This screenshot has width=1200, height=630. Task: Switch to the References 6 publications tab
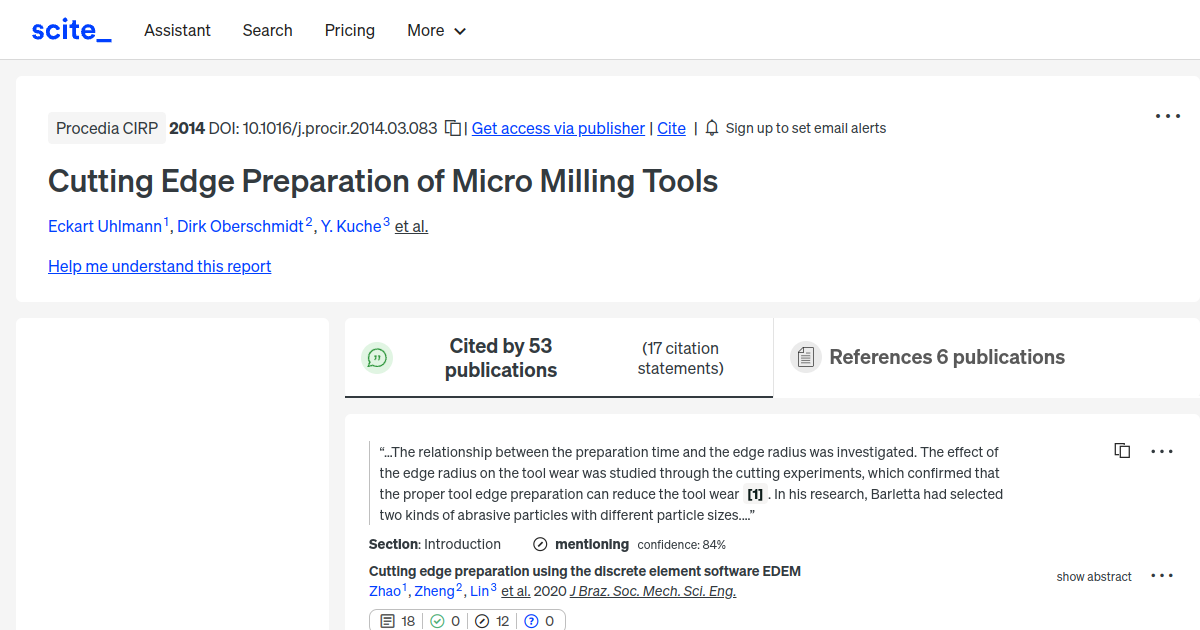coord(946,357)
